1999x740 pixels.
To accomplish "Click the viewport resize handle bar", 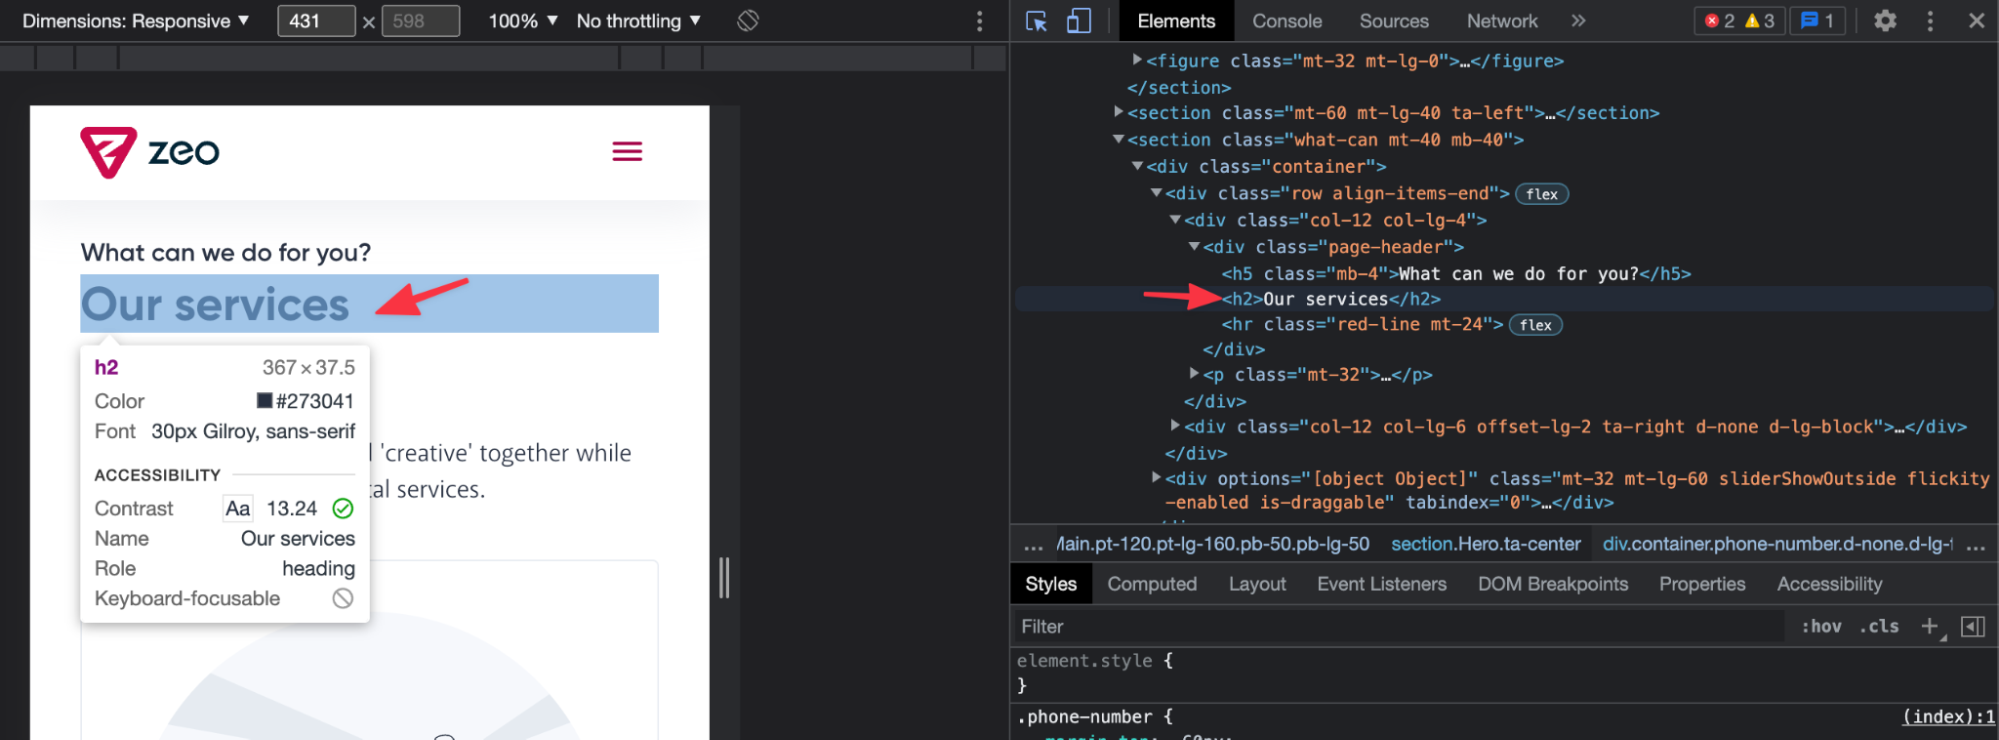I will point(724,578).
